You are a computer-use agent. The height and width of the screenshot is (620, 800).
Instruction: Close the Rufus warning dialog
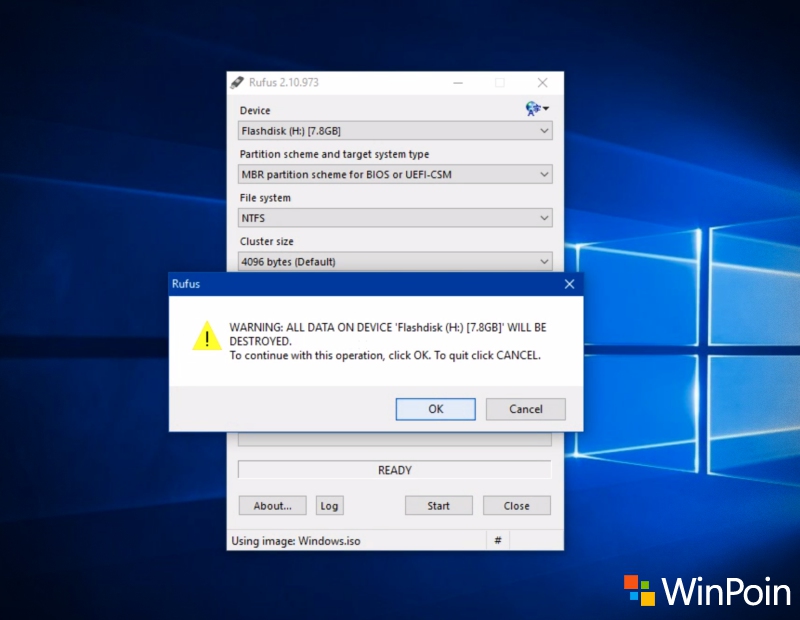click(x=569, y=284)
